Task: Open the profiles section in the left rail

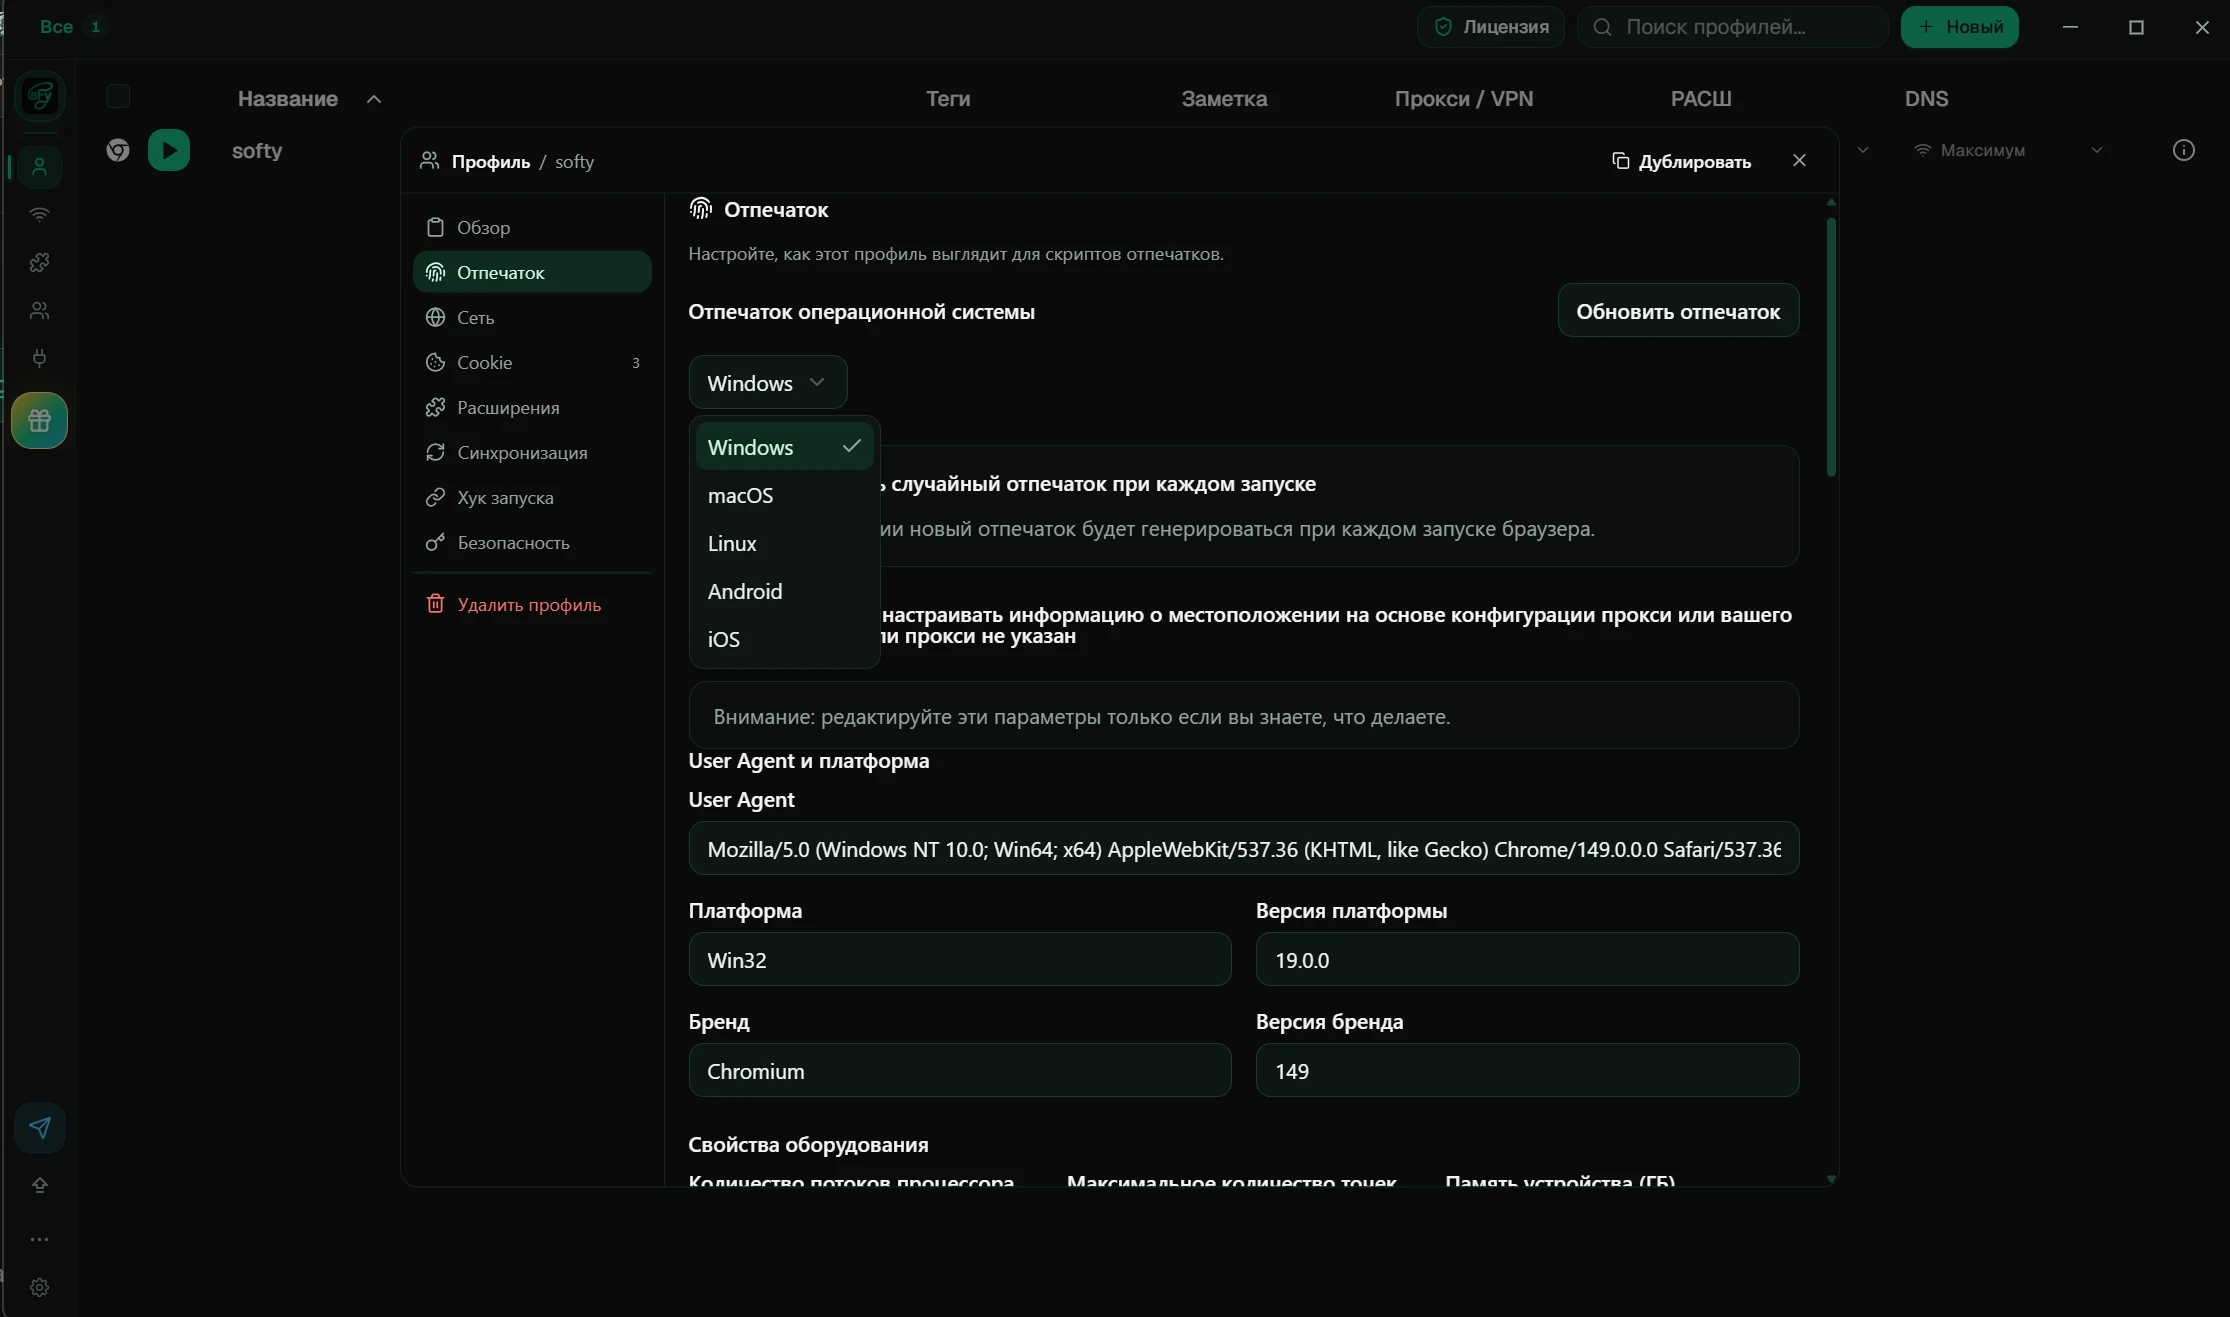Action: point(40,166)
